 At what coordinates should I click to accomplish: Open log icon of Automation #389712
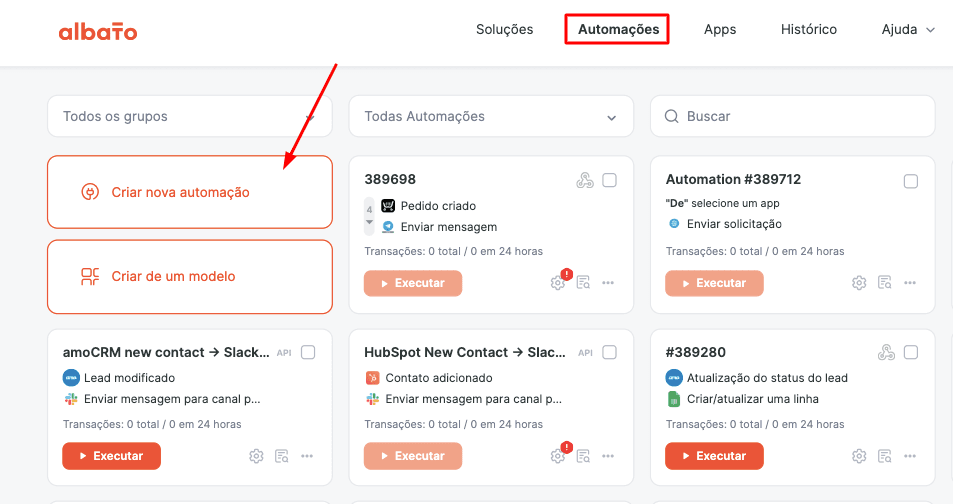click(x=885, y=283)
